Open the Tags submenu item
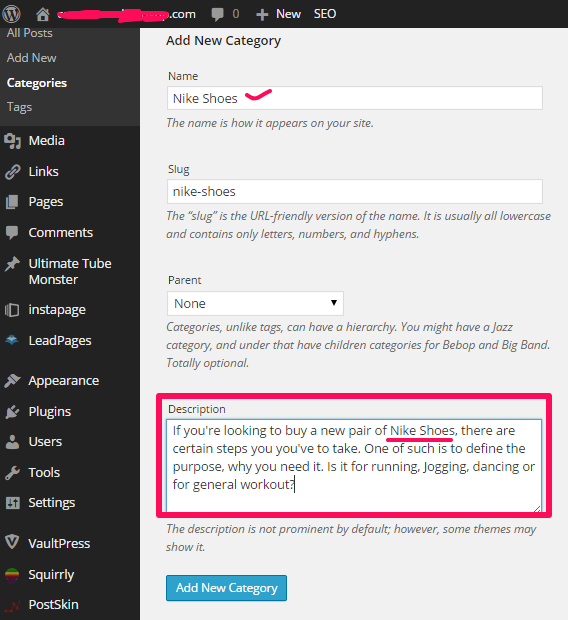 point(19,107)
